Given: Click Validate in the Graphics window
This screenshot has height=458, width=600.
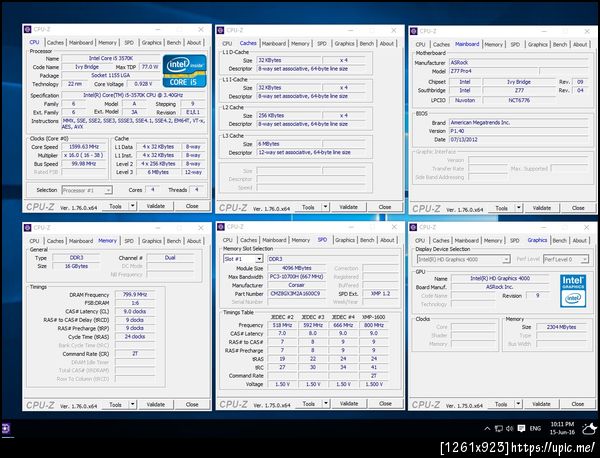Looking at the screenshot, I should (x=541, y=404).
